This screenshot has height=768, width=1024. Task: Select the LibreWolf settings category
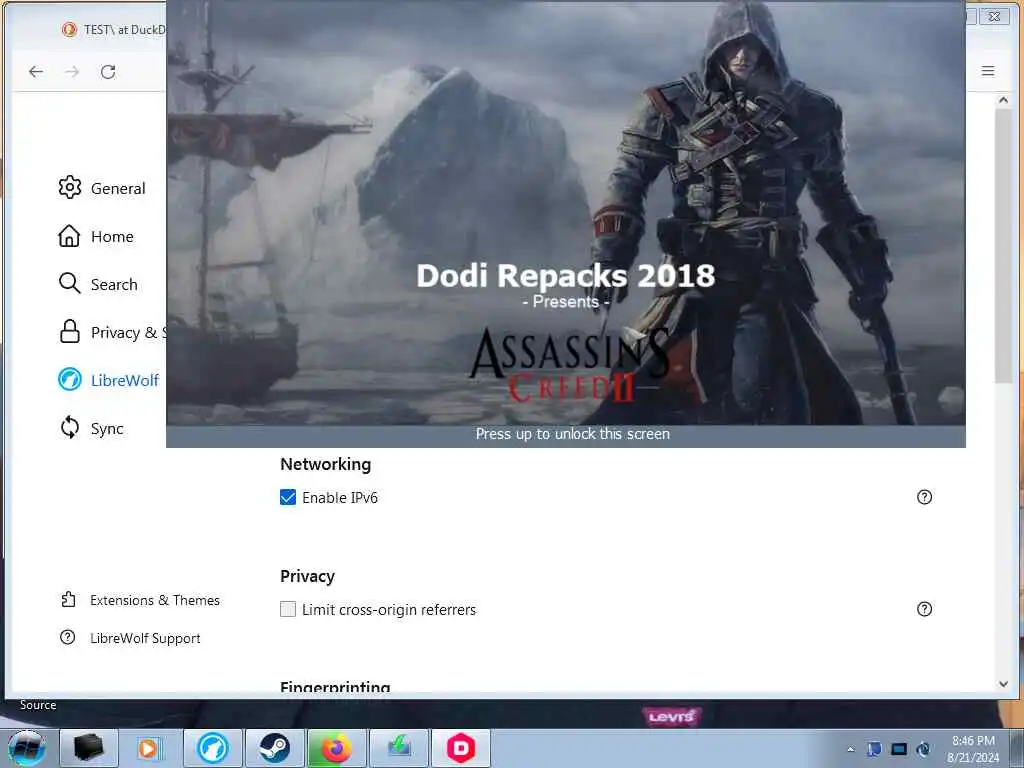(x=108, y=380)
